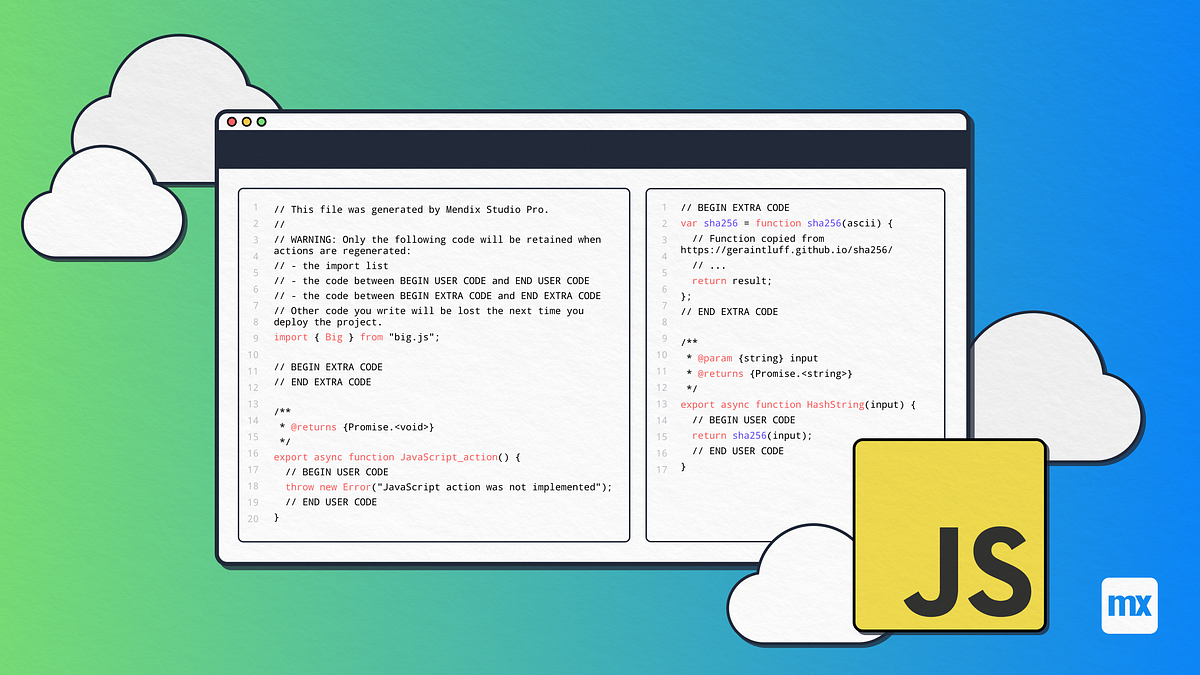Screen dimensions: 1200x675
Task: Select line number 13 in right panel
Action: pyautogui.click(x=662, y=404)
